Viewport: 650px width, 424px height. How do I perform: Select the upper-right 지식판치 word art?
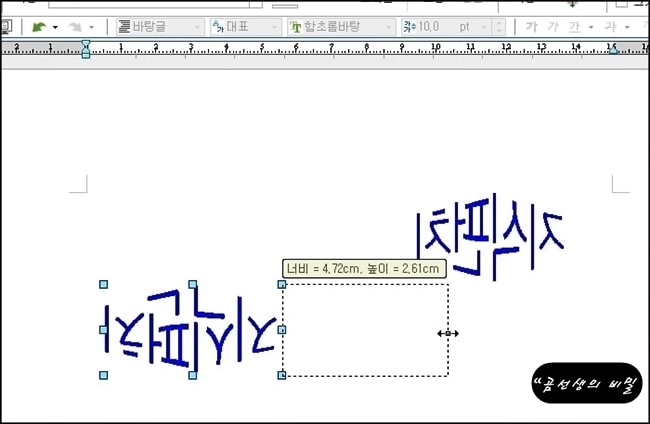click(490, 235)
